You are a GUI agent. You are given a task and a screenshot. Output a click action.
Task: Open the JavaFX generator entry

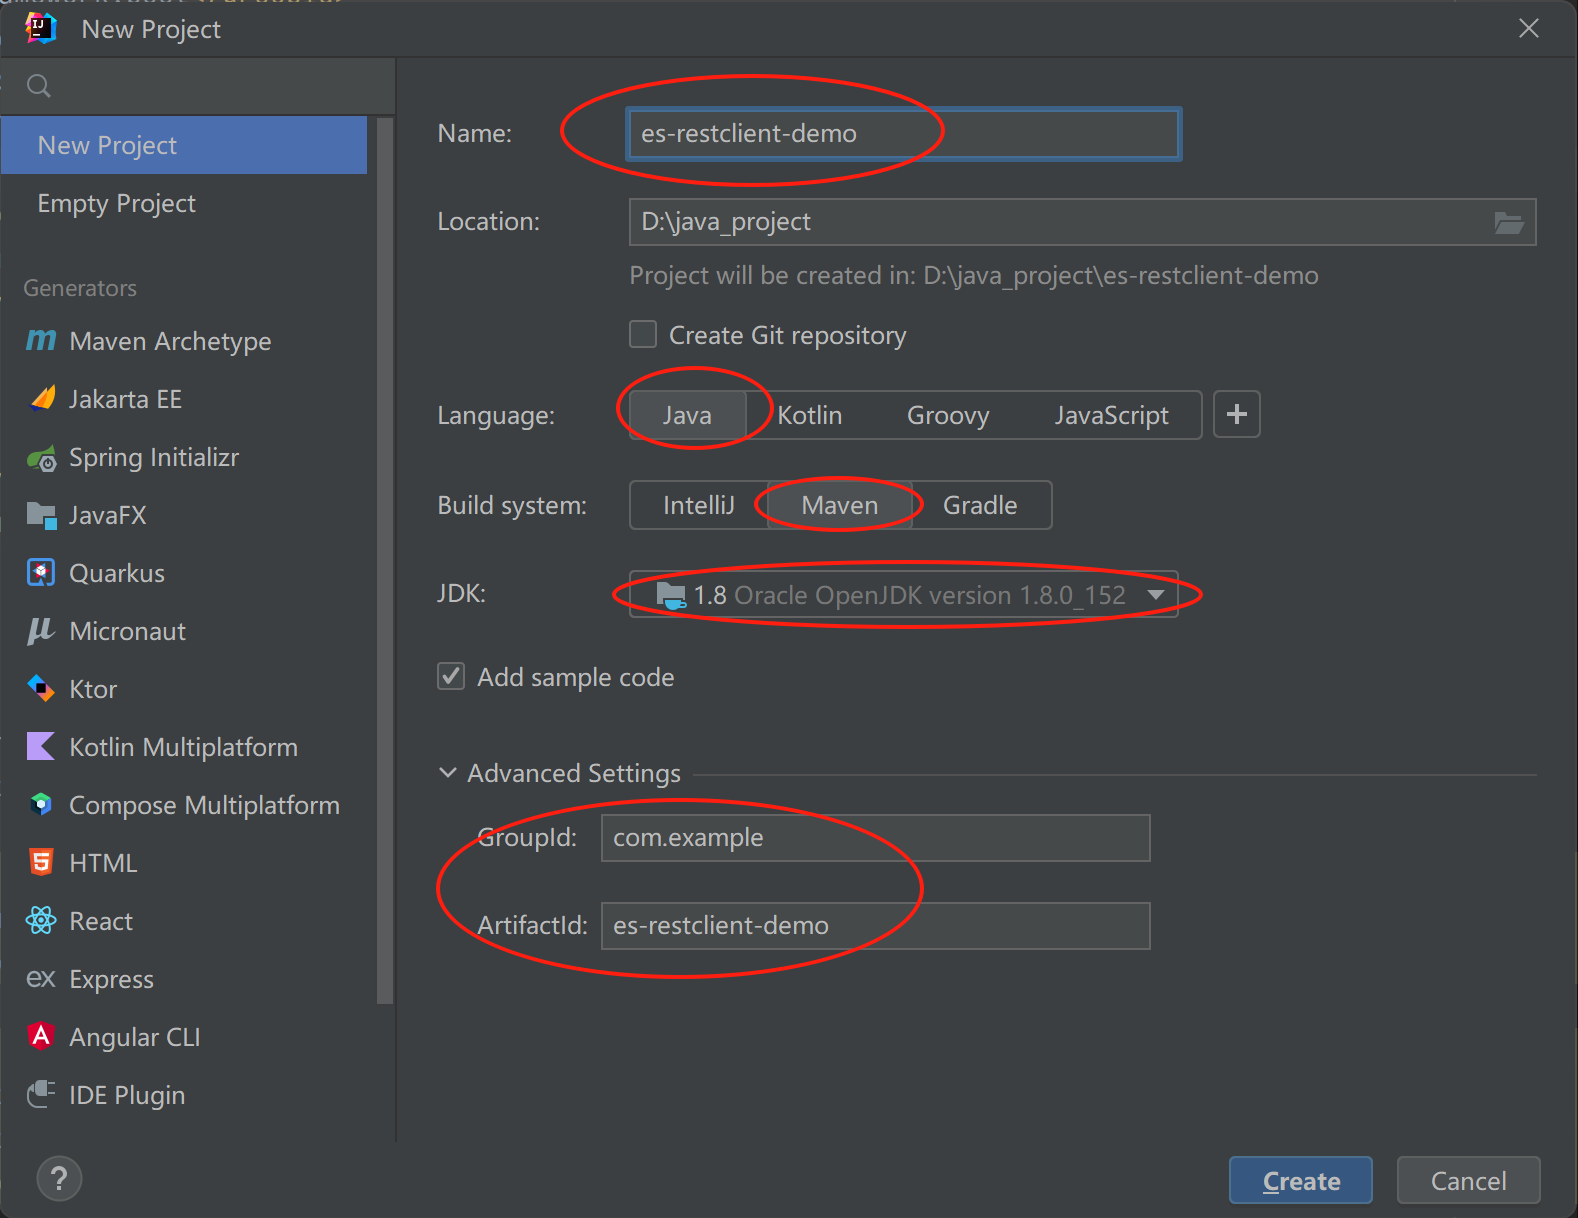184,515
